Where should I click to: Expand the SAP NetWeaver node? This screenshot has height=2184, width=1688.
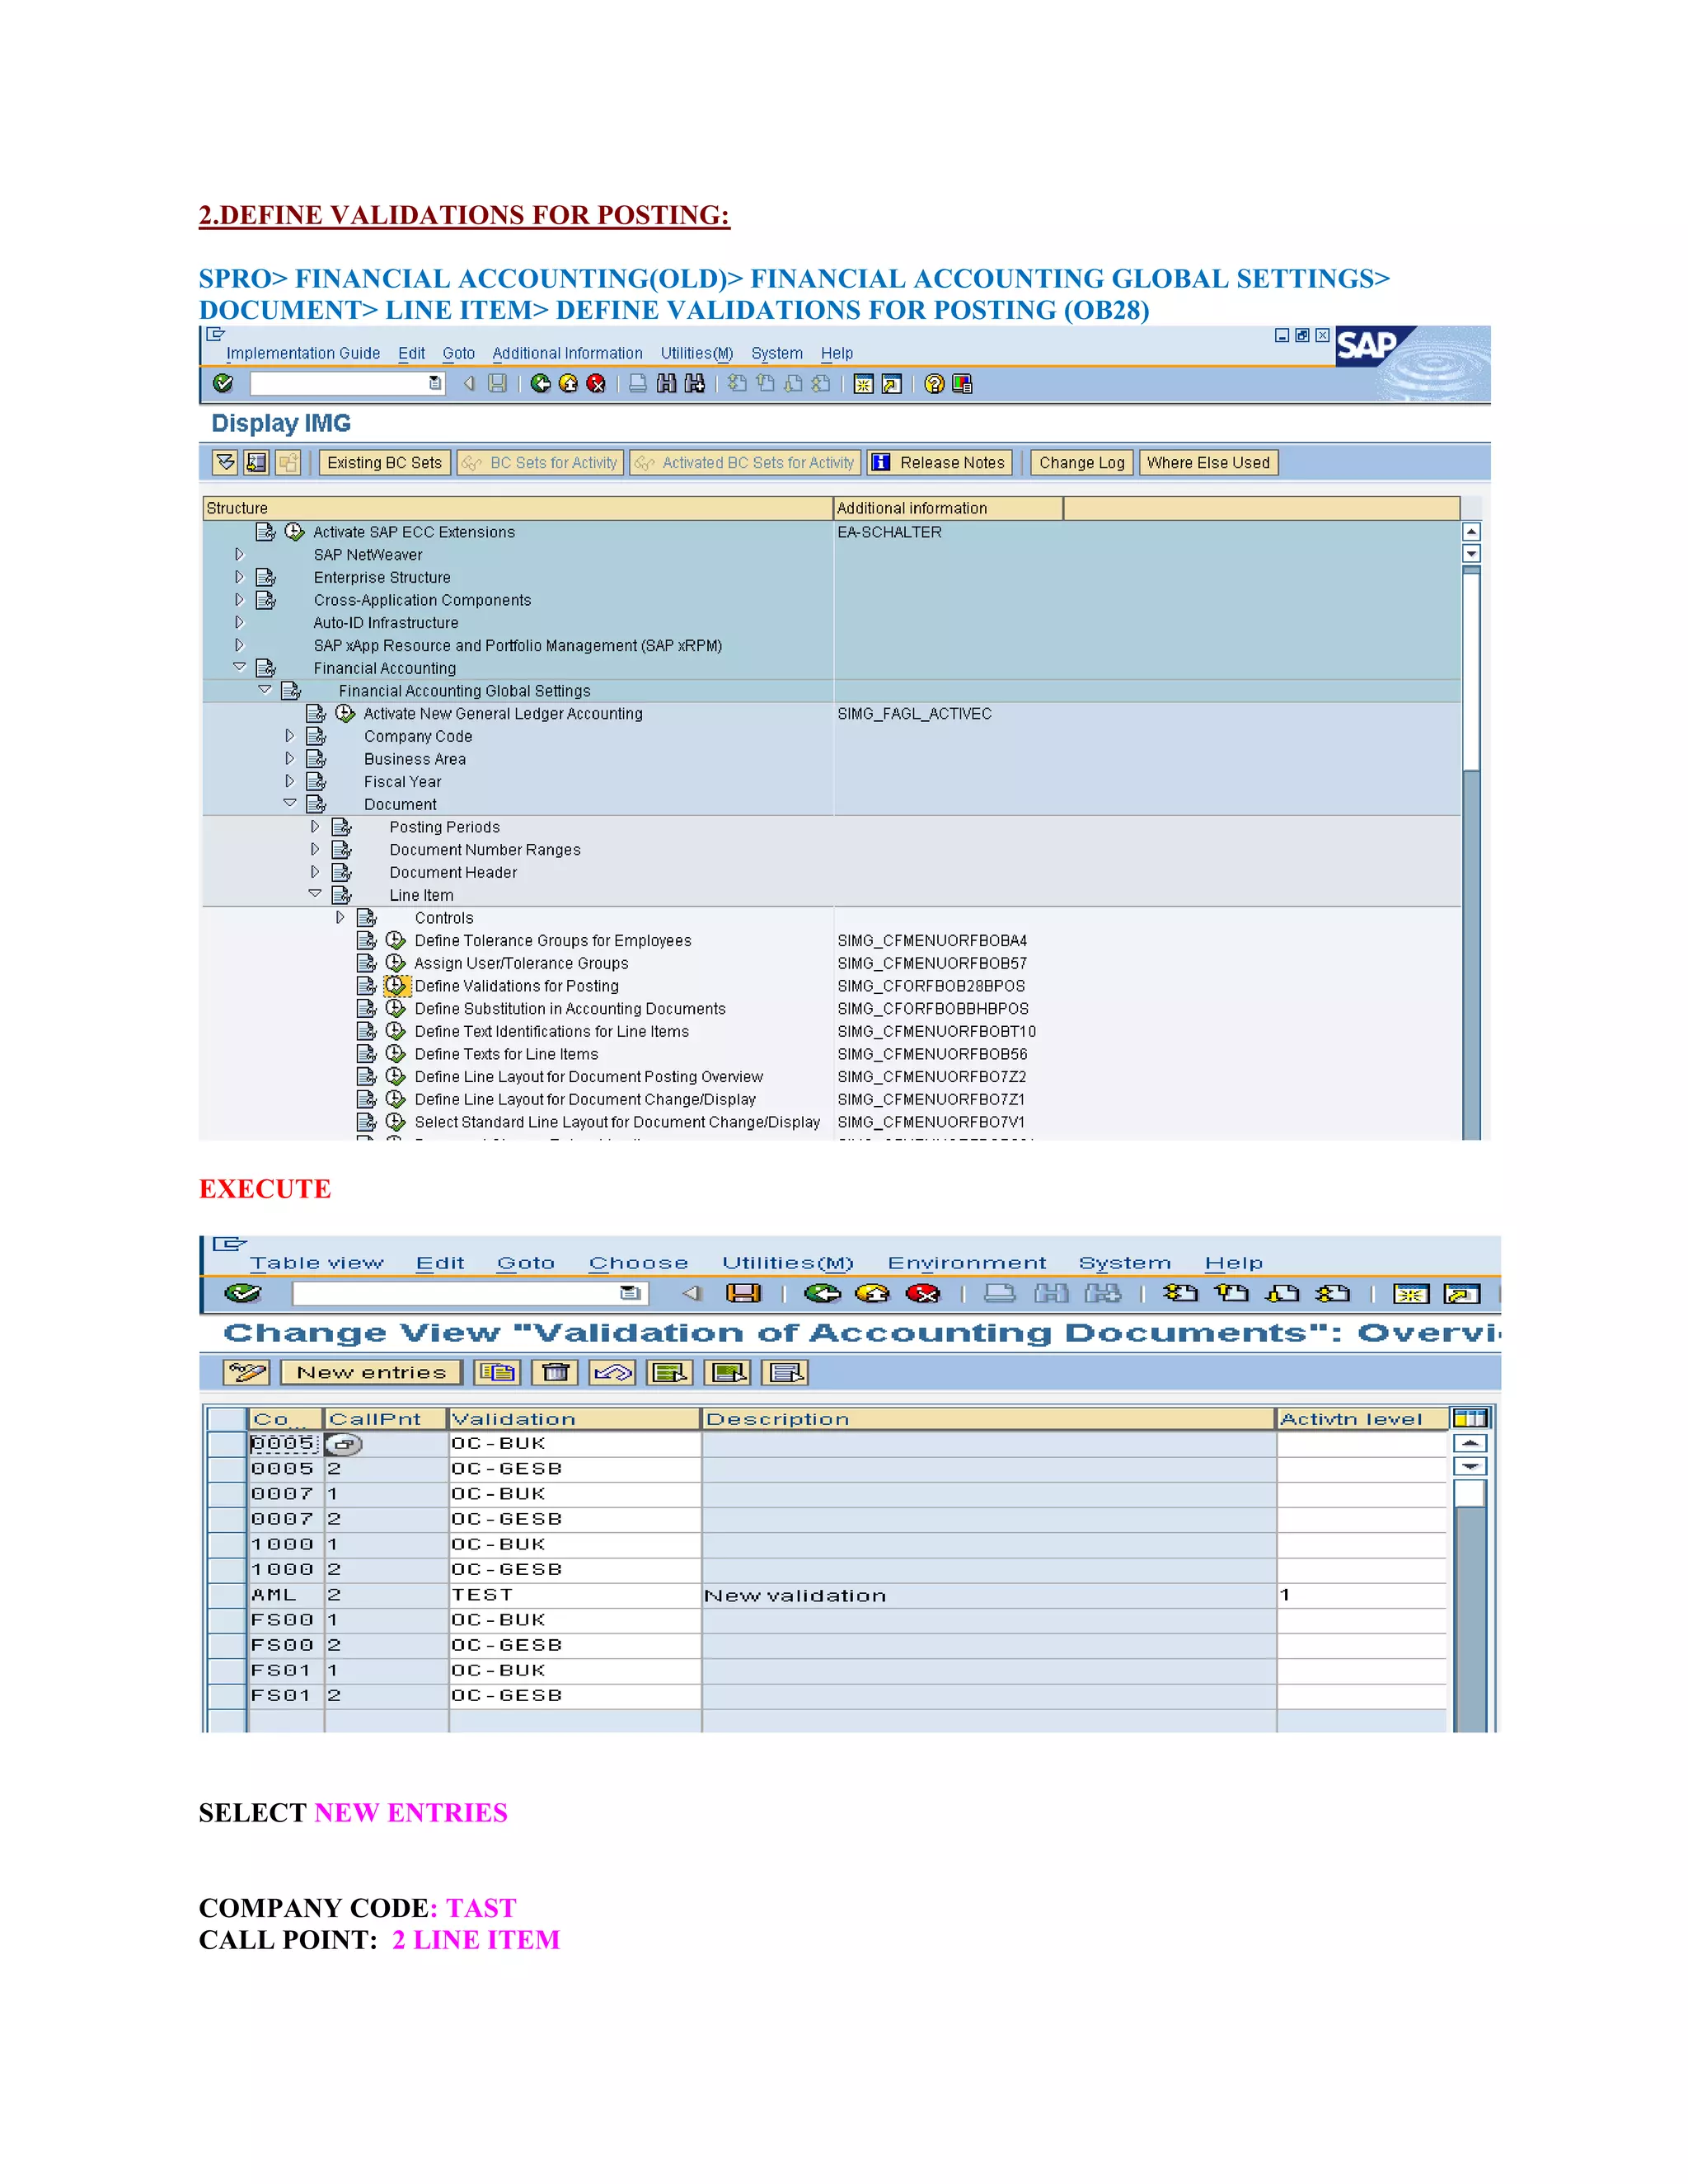pos(239,554)
